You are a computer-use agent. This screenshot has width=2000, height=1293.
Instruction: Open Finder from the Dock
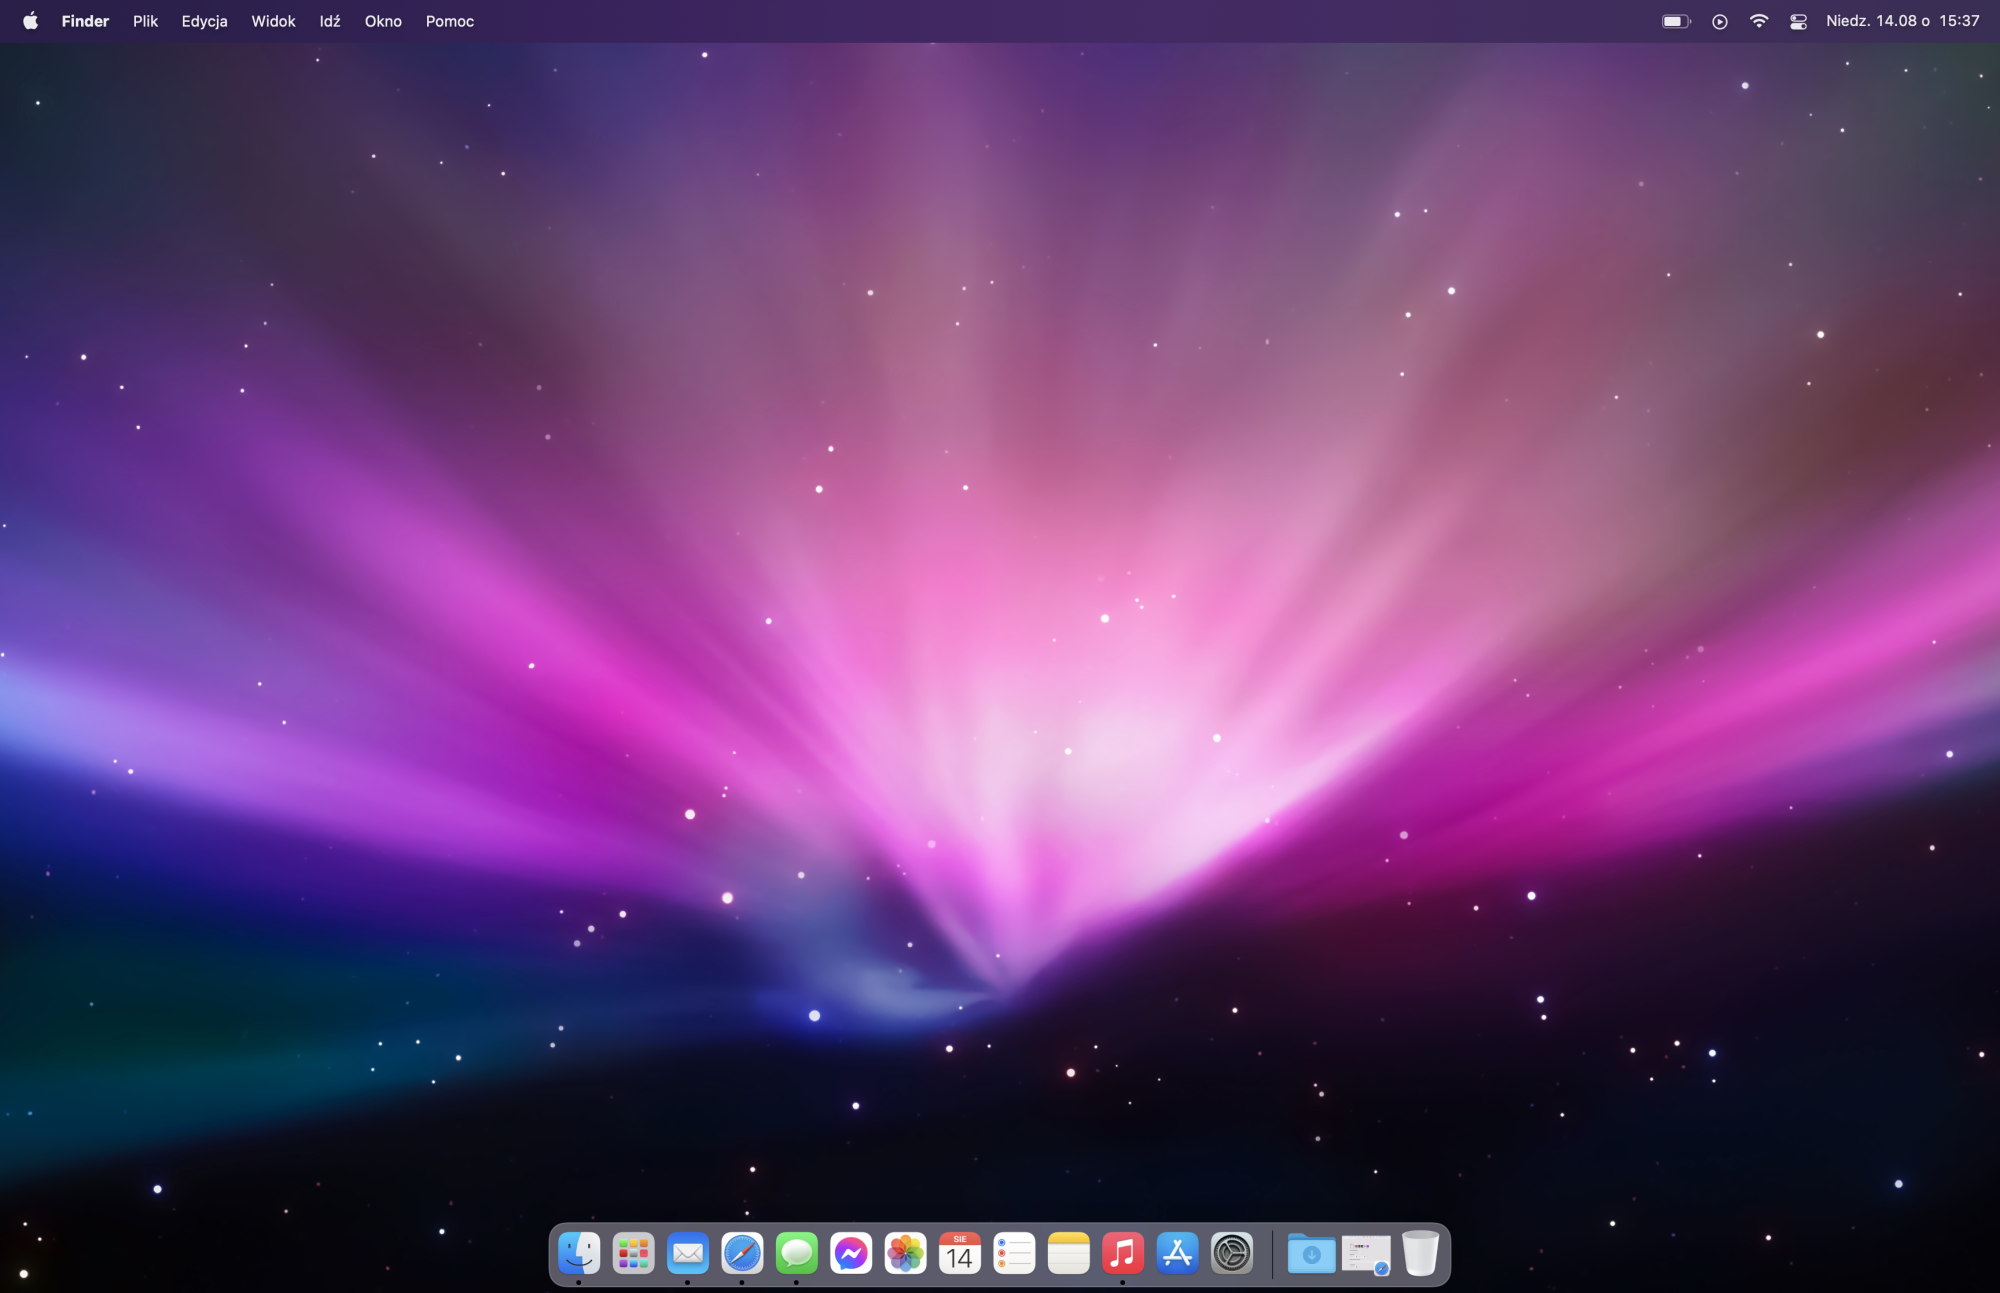[579, 1252]
